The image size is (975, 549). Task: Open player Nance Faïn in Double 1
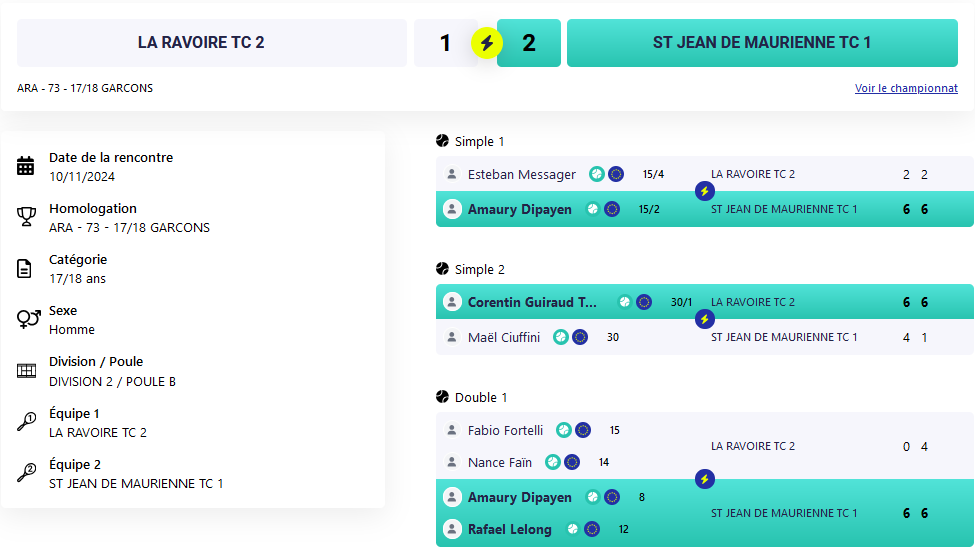[500, 463]
